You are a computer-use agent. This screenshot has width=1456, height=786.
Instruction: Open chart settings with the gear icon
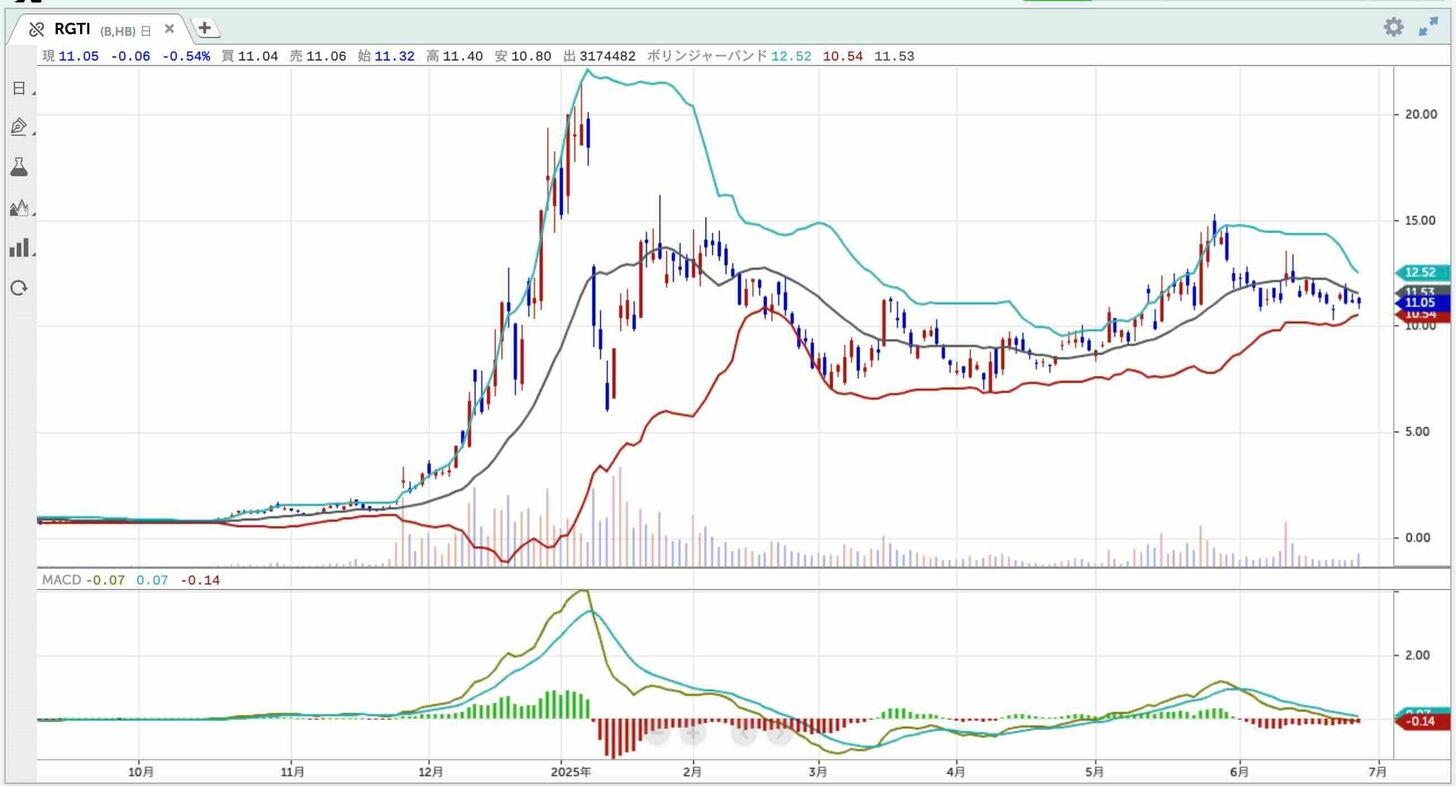[x=1393, y=27]
